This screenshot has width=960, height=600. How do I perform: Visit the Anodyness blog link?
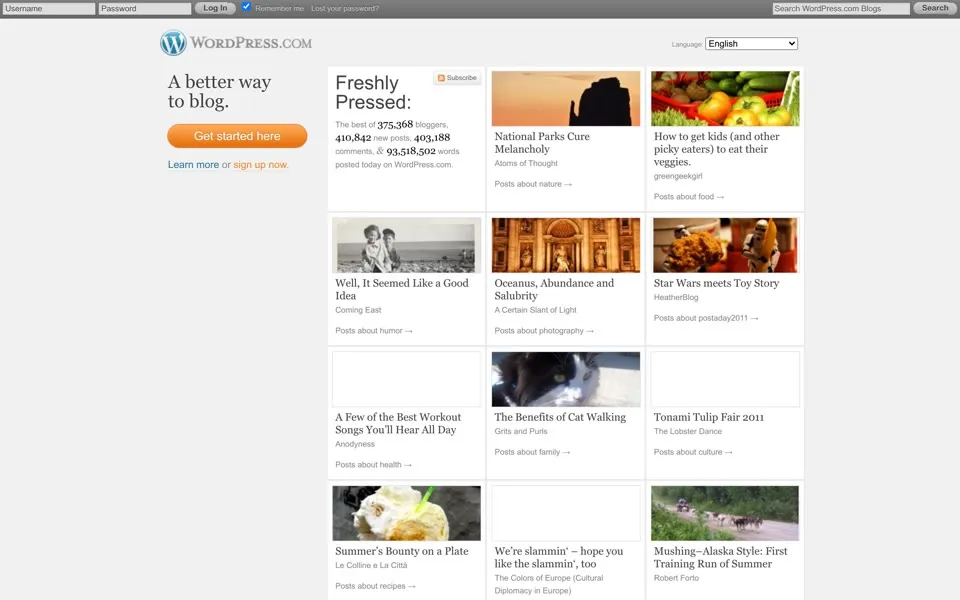(354, 444)
